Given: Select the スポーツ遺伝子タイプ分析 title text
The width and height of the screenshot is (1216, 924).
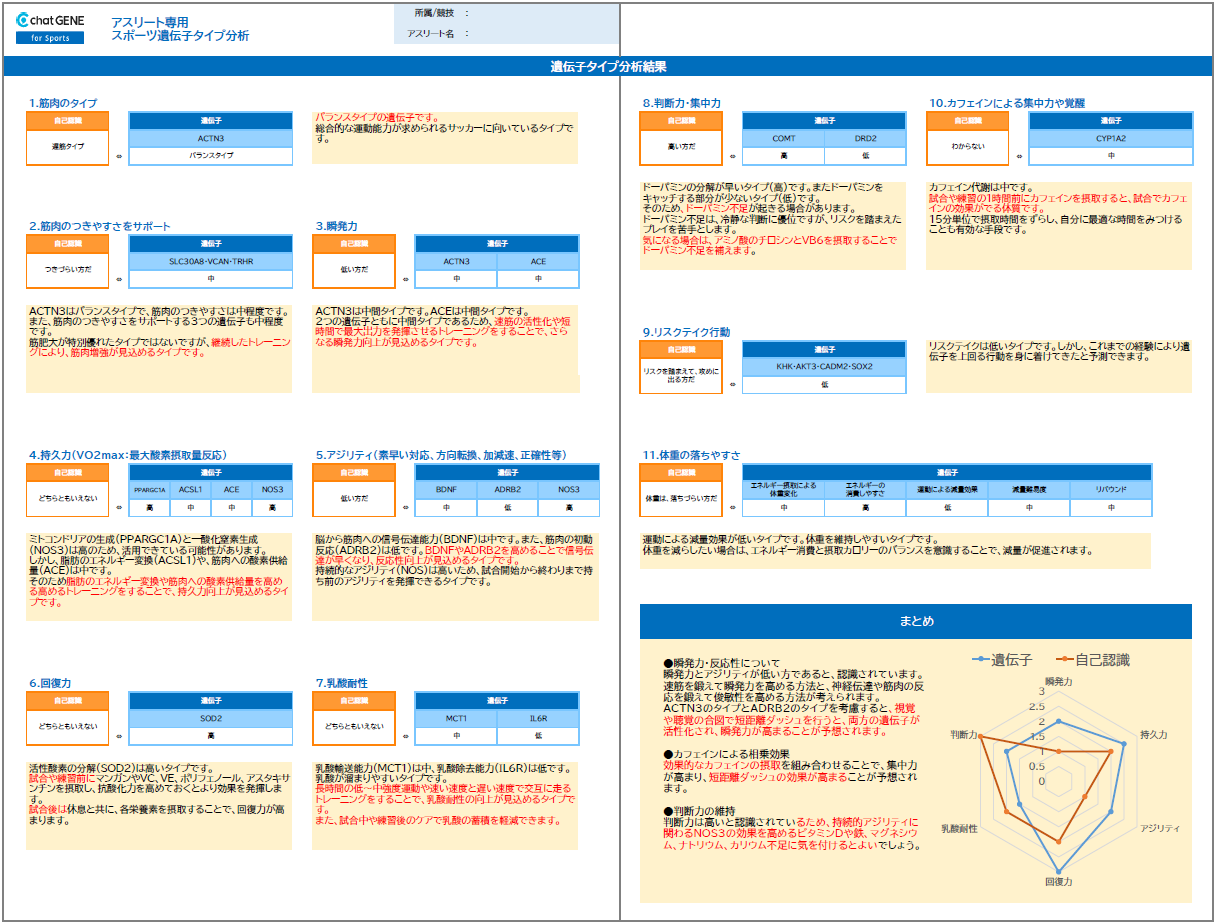Looking at the screenshot, I should pos(180,36).
